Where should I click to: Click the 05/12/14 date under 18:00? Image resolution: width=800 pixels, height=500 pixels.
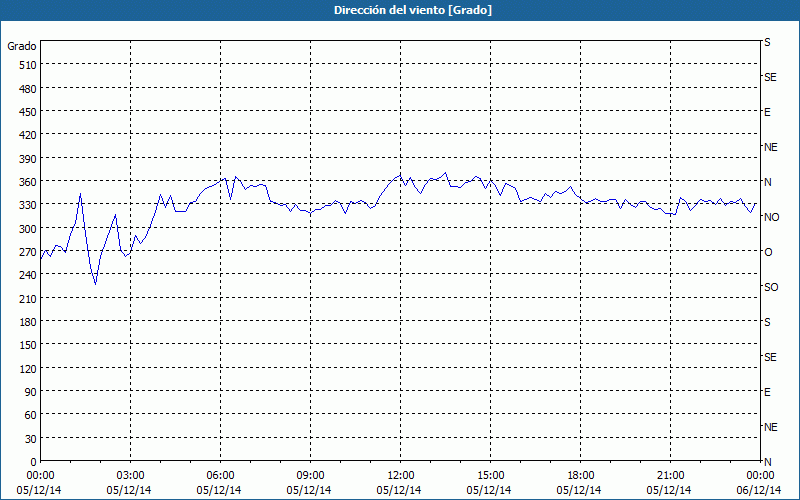[x=579, y=490]
